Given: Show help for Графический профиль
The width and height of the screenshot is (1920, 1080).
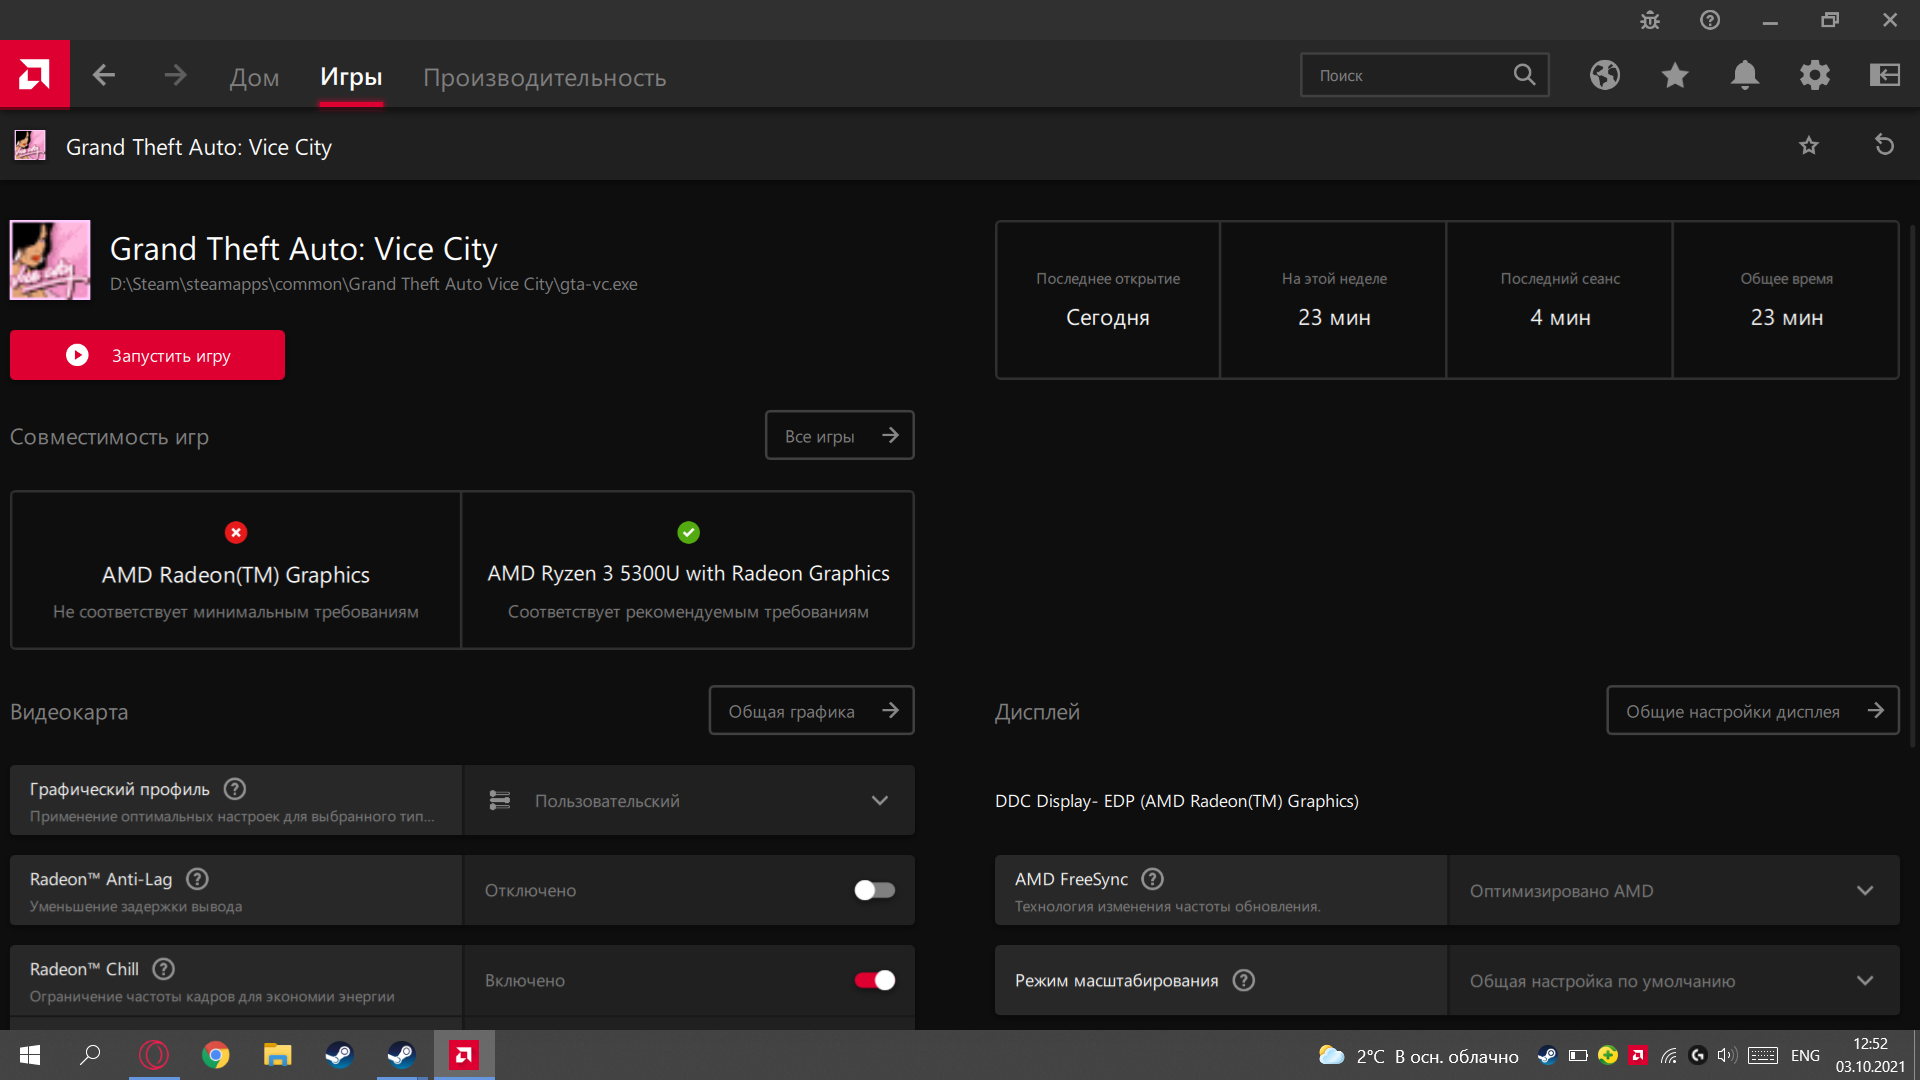Looking at the screenshot, I should tap(235, 789).
